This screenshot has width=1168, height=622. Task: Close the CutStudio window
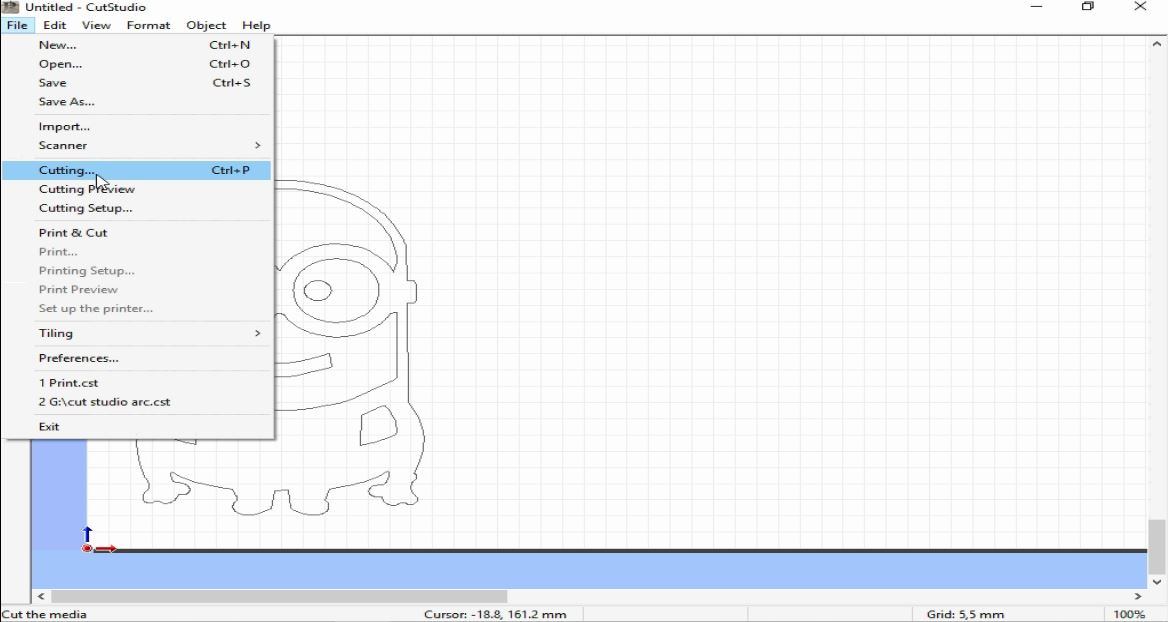1140,7
